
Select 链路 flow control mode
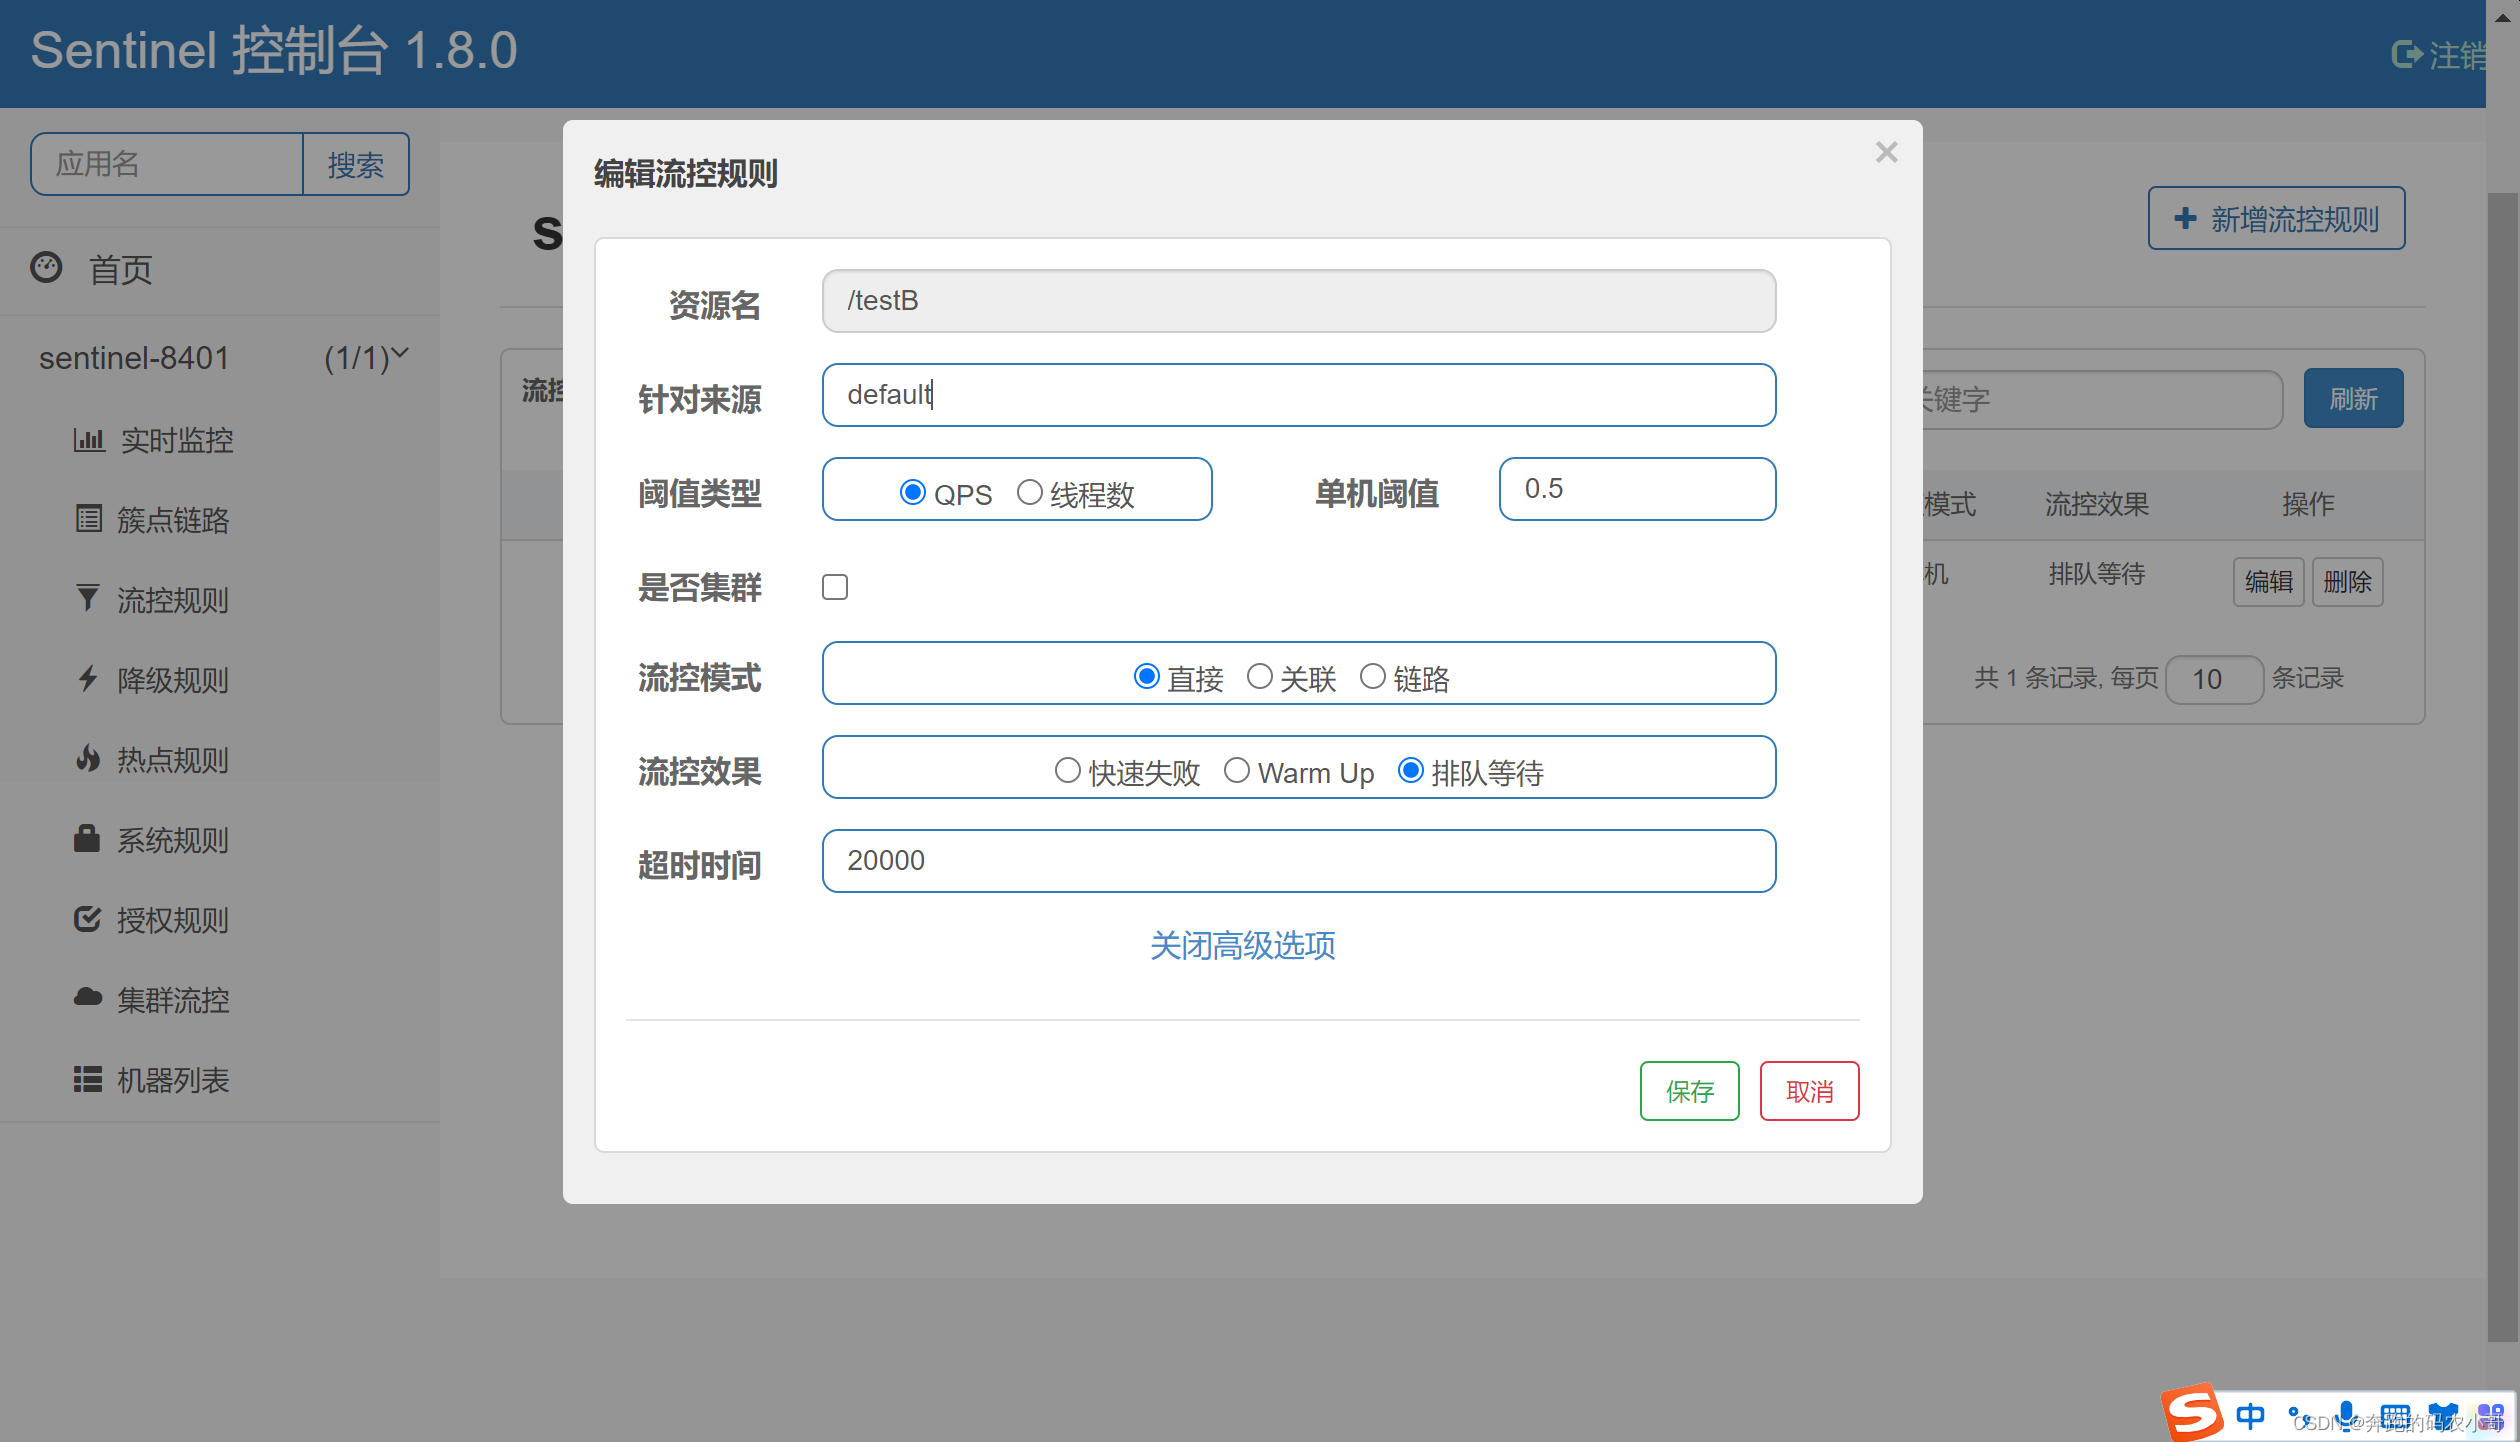point(1372,677)
